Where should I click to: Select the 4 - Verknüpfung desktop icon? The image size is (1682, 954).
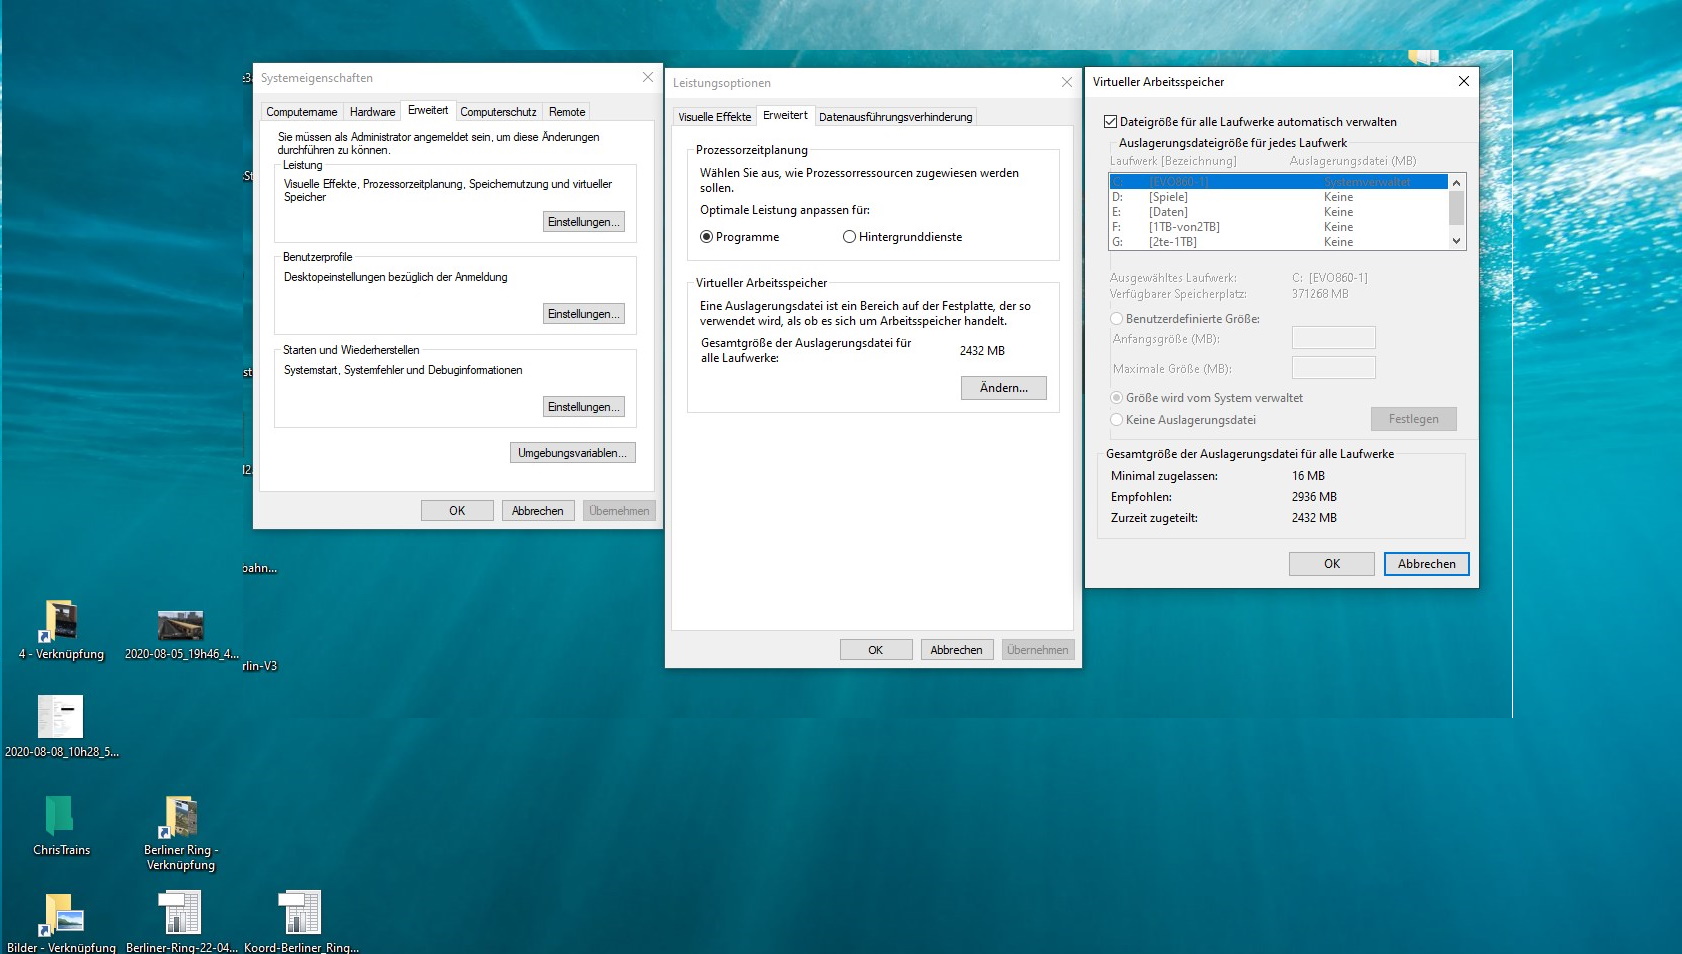(x=61, y=622)
